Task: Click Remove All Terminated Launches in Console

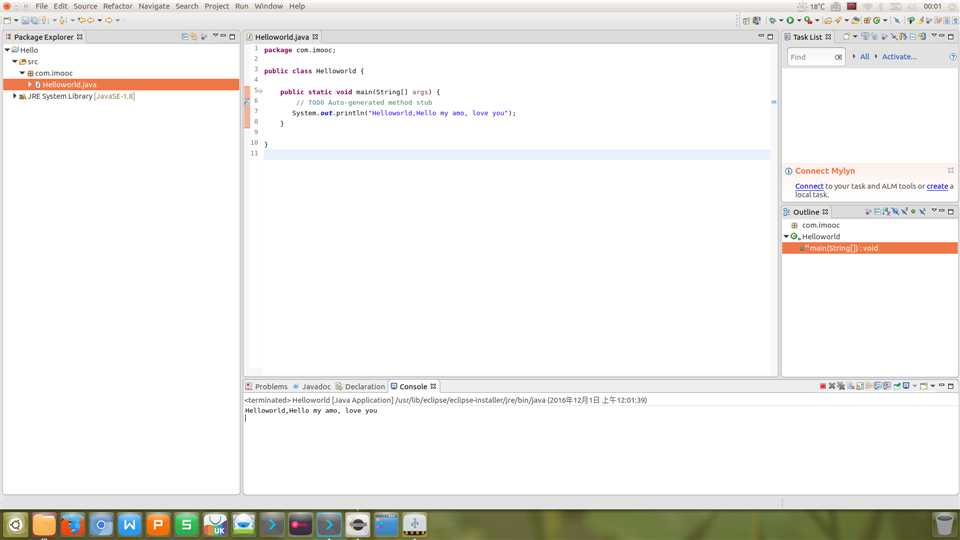Action: click(841, 386)
